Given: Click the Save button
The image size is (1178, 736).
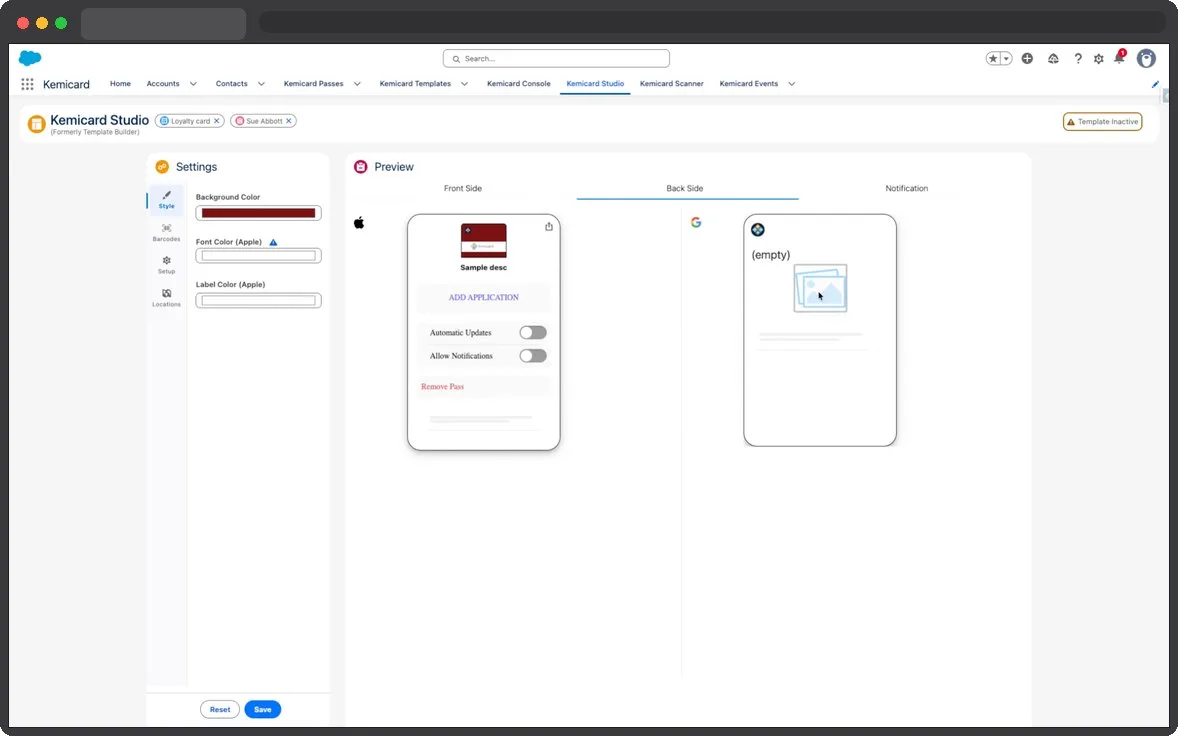Looking at the screenshot, I should click(x=262, y=710).
